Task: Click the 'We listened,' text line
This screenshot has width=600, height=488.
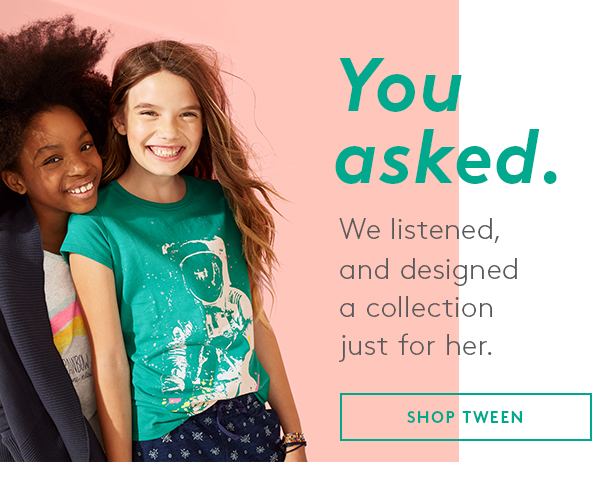Action: click(420, 230)
